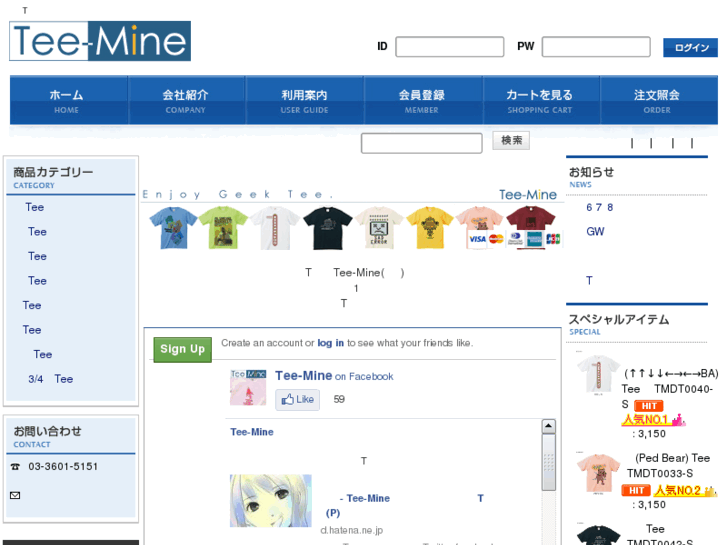Click the Facebook Like thumbs-up button
The width and height of the screenshot is (727, 545).
[x=298, y=399]
